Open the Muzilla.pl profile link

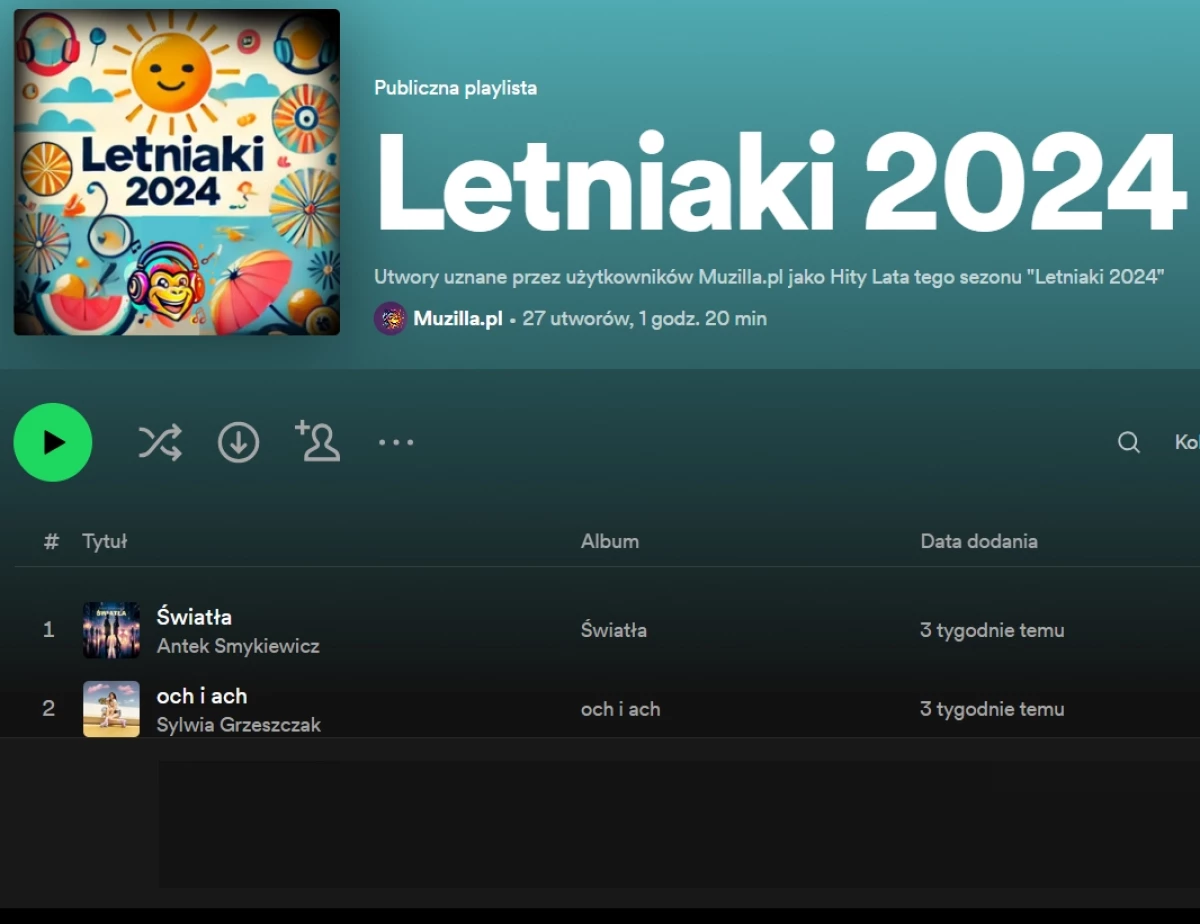pyautogui.click(x=457, y=319)
